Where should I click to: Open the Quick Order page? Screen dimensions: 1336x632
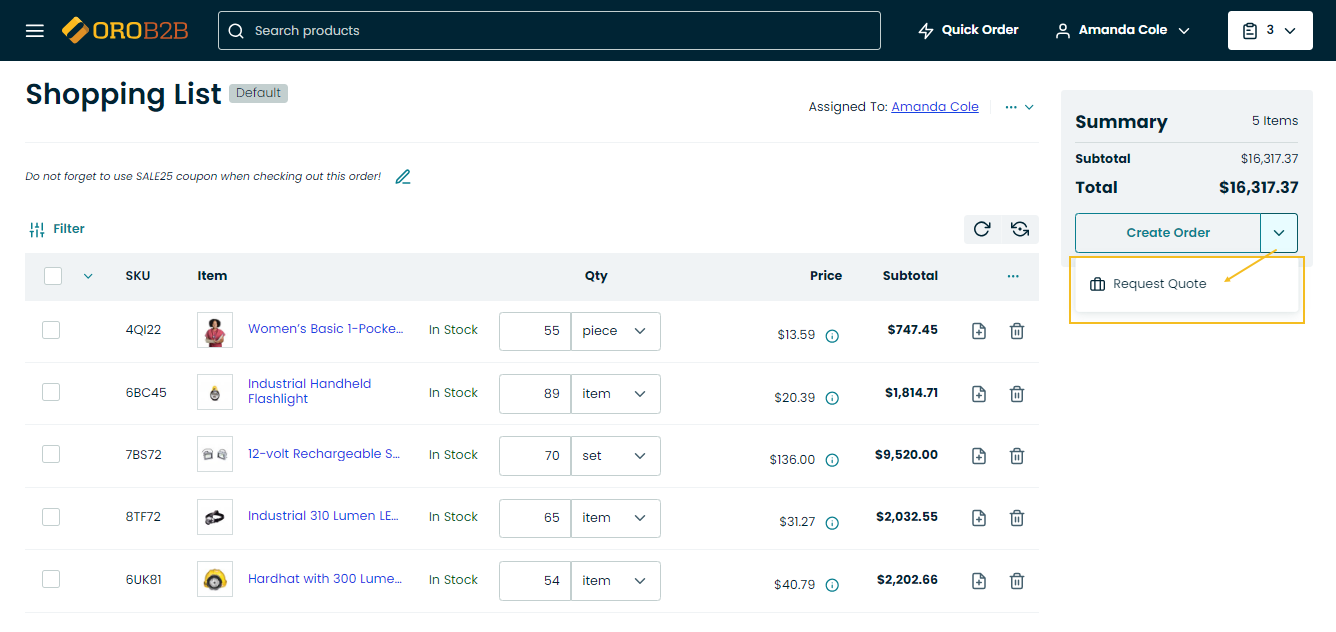click(968, 30)
